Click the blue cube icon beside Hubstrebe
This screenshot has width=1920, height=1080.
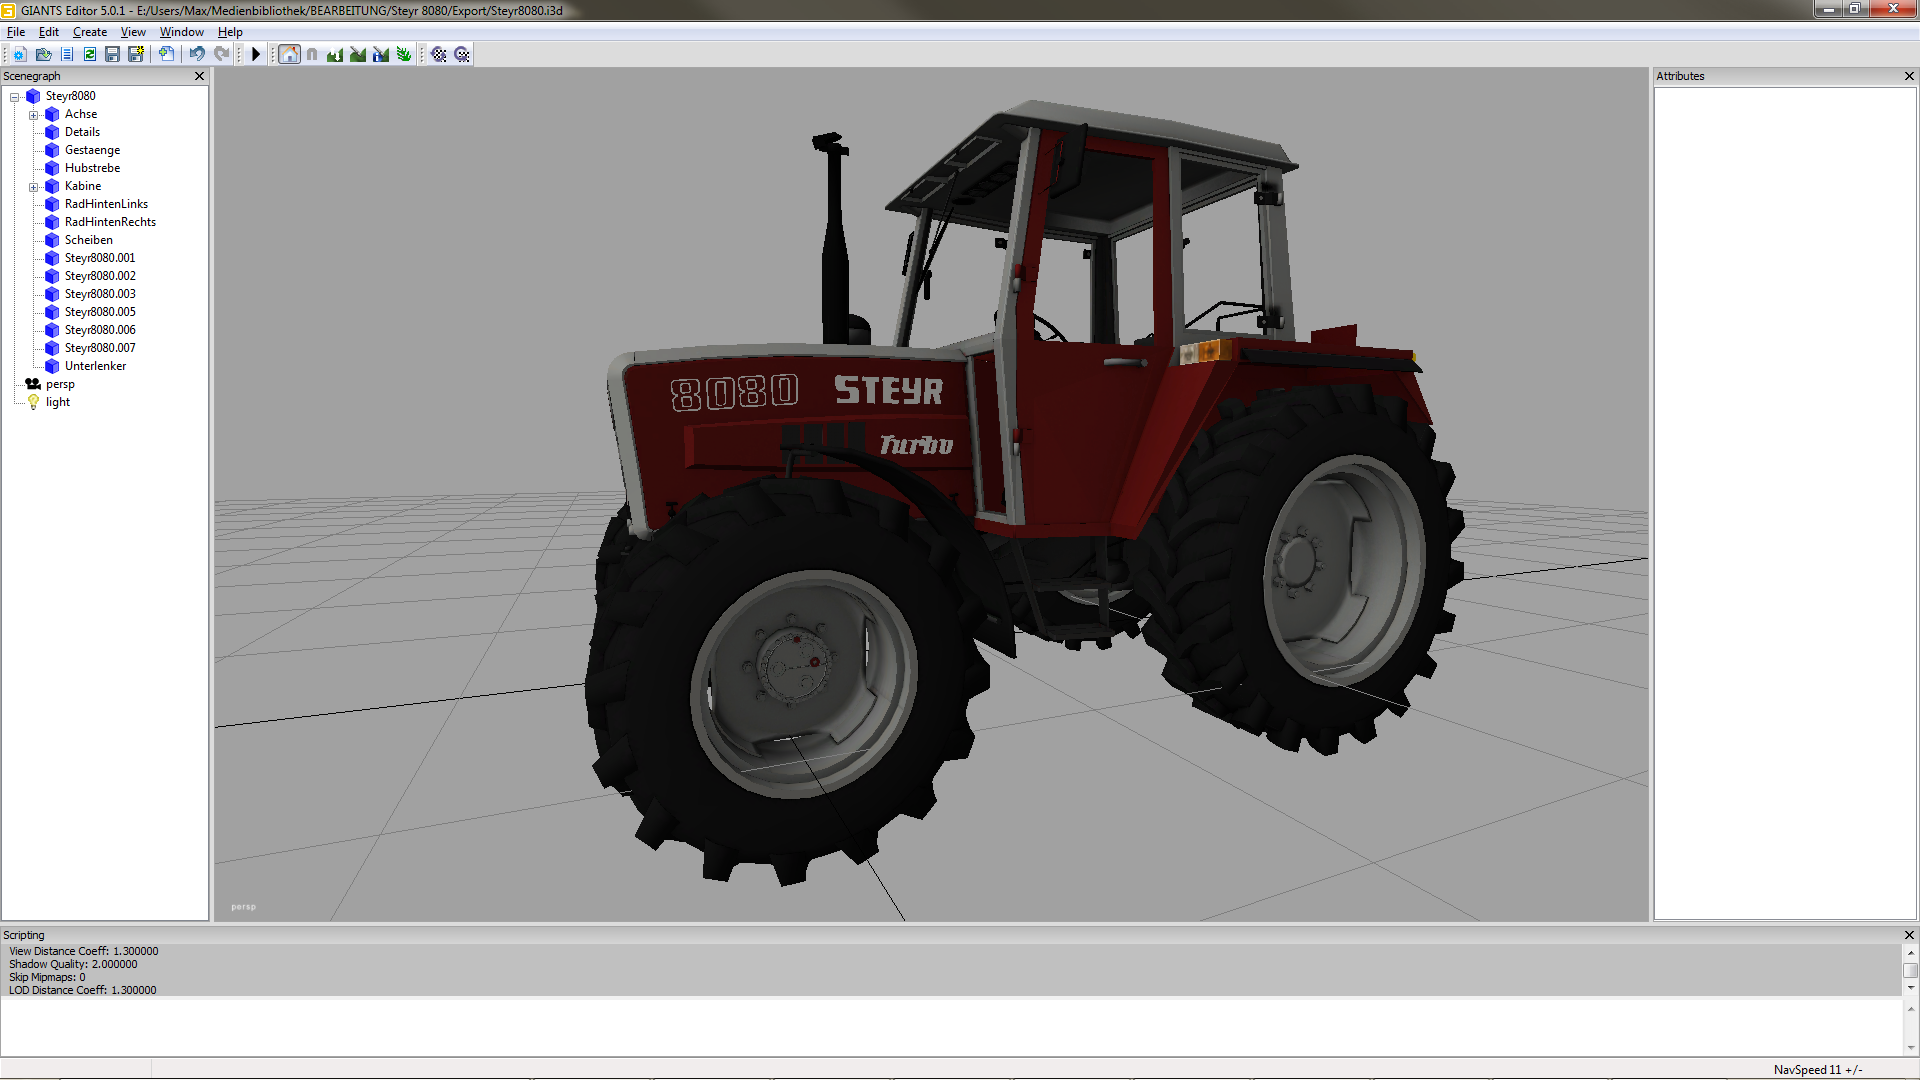click(52, 168)
